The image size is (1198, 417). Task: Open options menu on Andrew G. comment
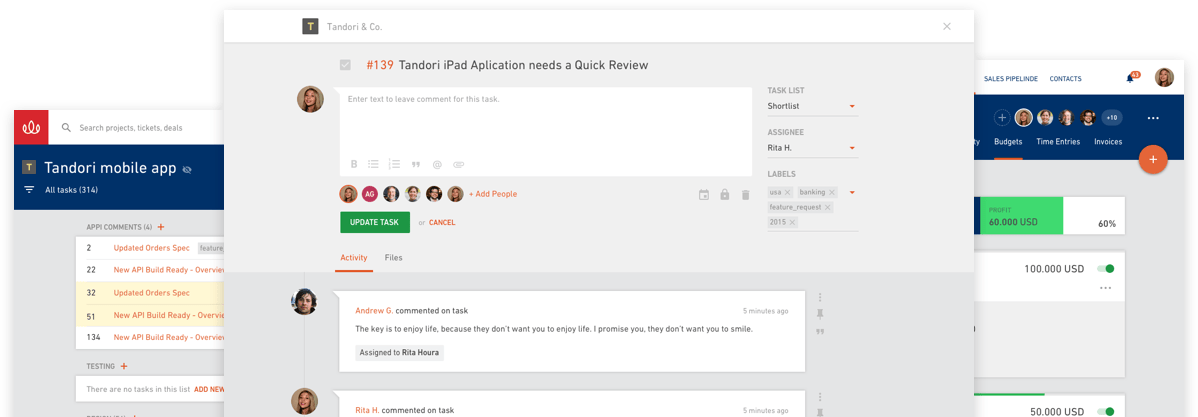click(x=820, y=297)
